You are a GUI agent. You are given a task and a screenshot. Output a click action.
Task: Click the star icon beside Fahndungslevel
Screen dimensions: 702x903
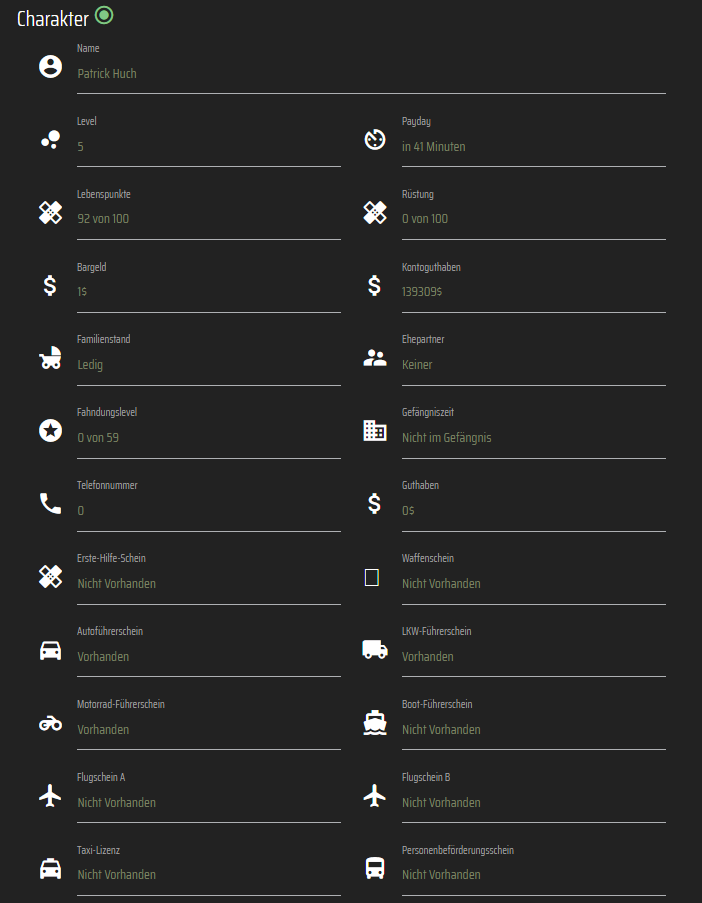[x=51, y=430]
